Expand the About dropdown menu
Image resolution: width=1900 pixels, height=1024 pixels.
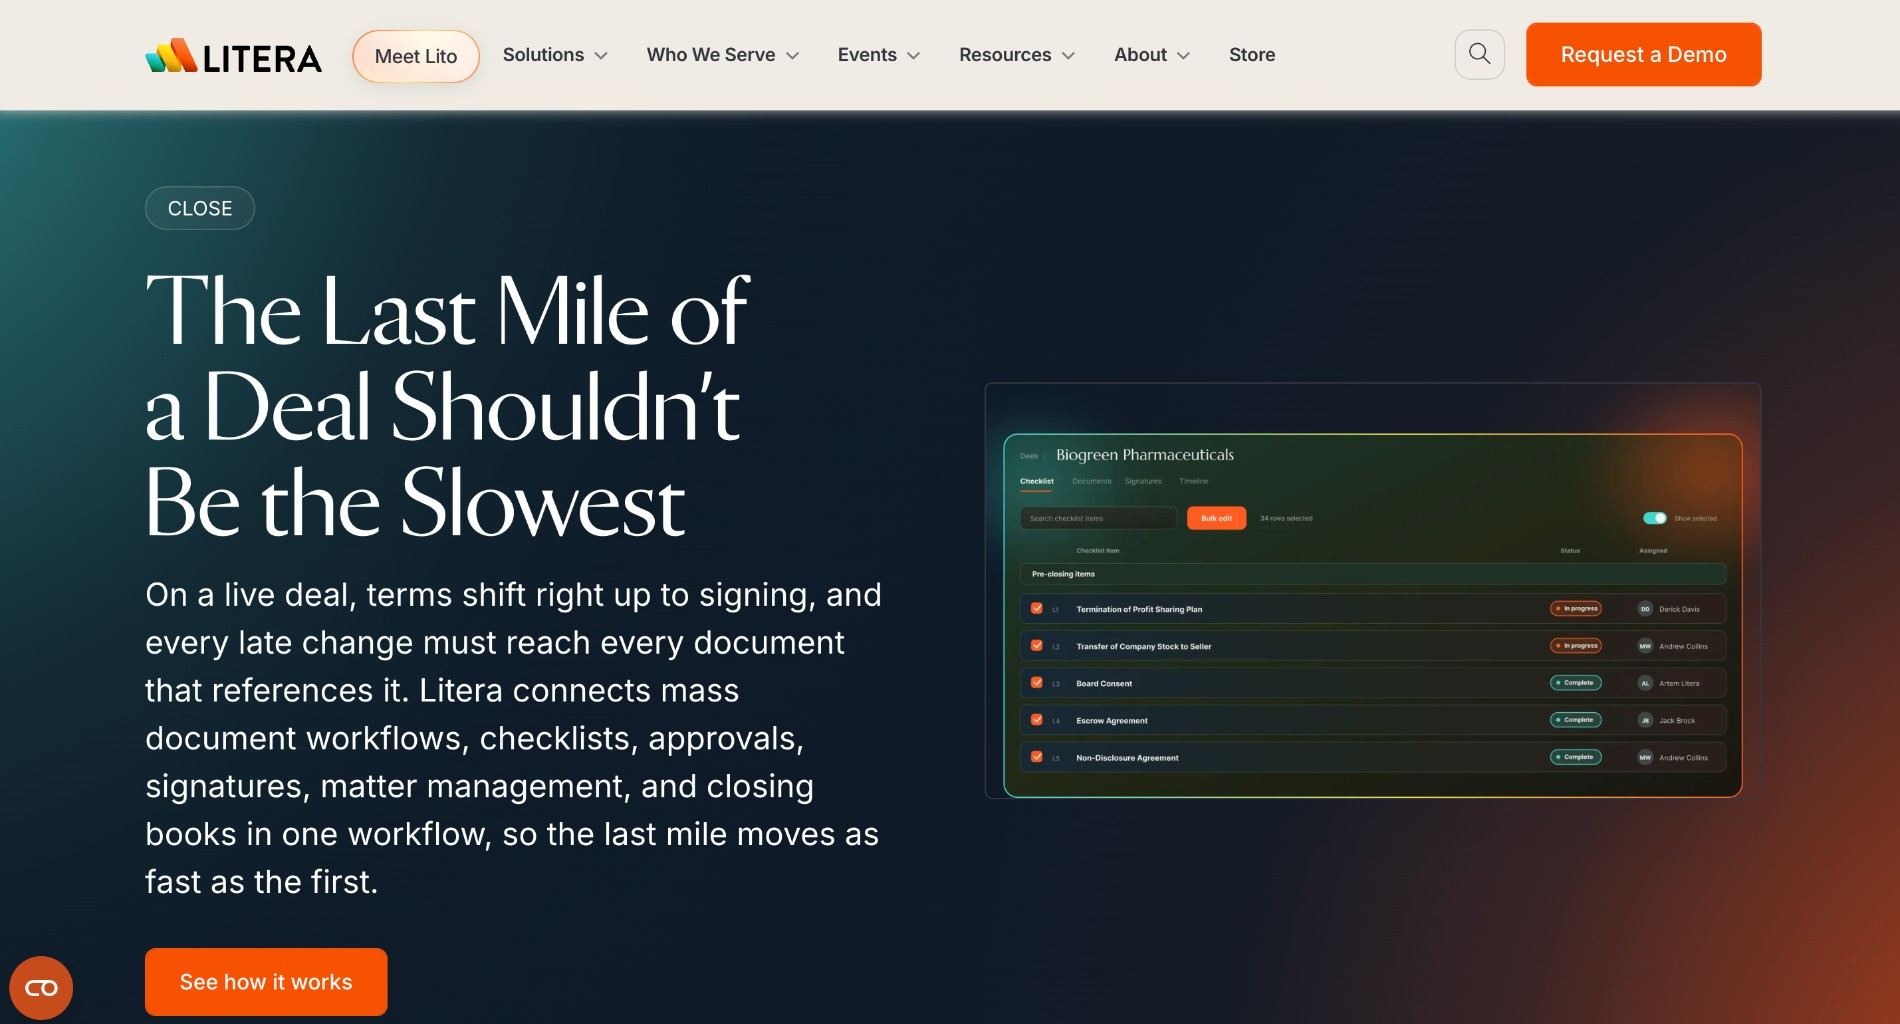click(1152, 55)
